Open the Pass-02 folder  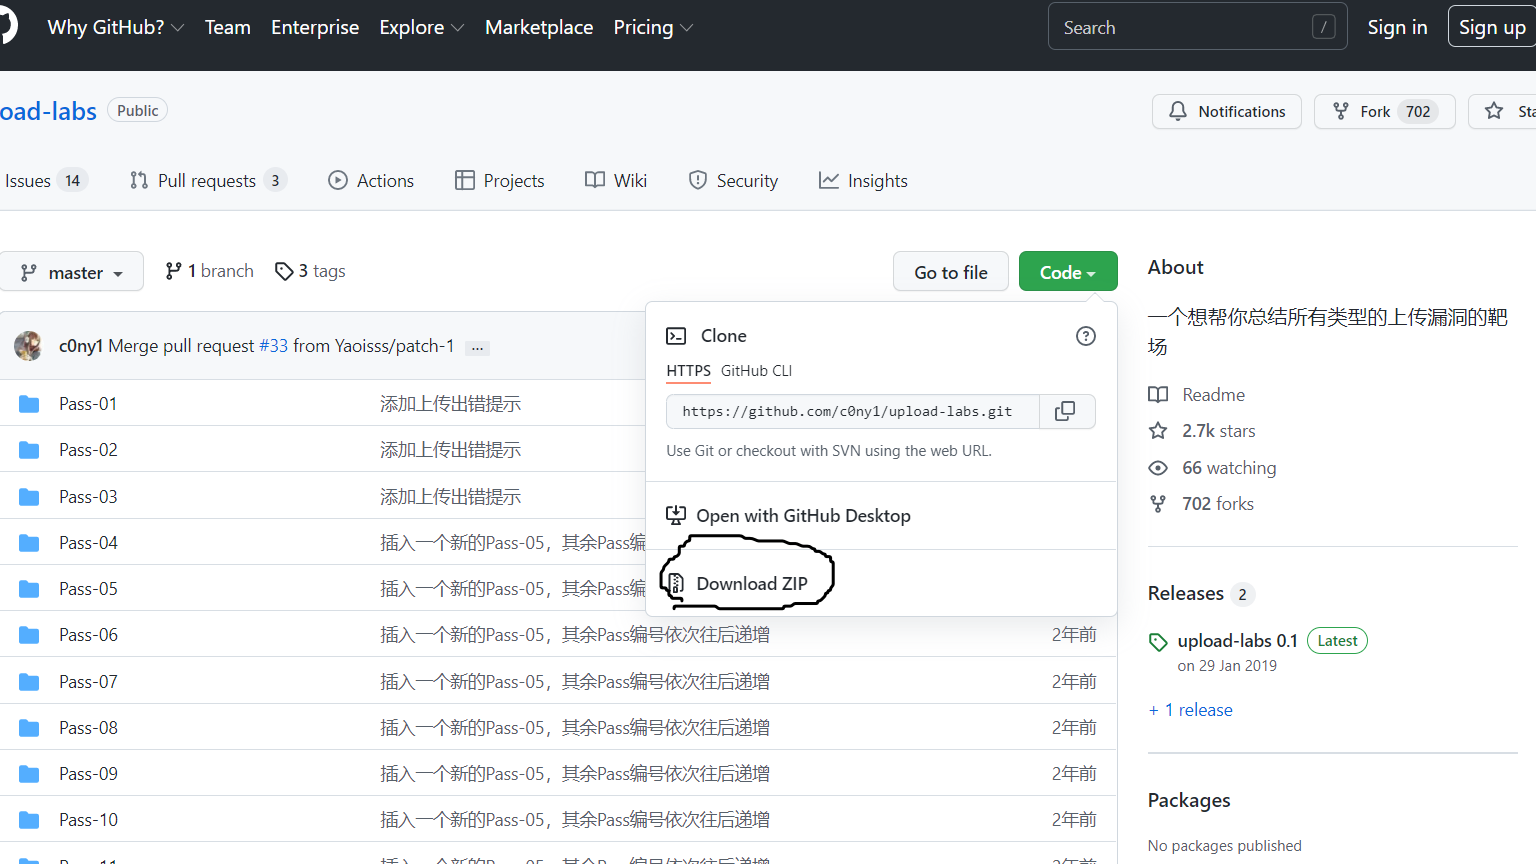pyautogui.click(x=88, y=450)
